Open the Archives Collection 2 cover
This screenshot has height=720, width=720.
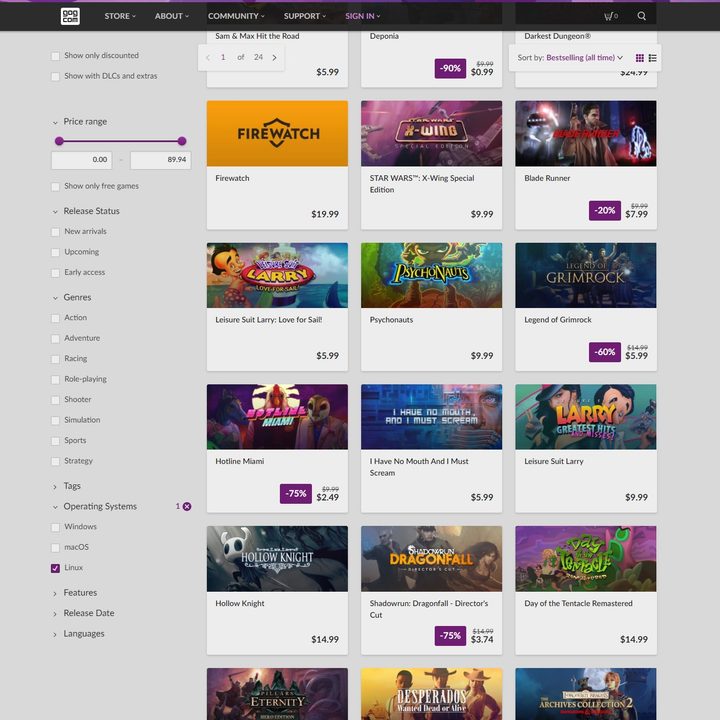(586, 694)
